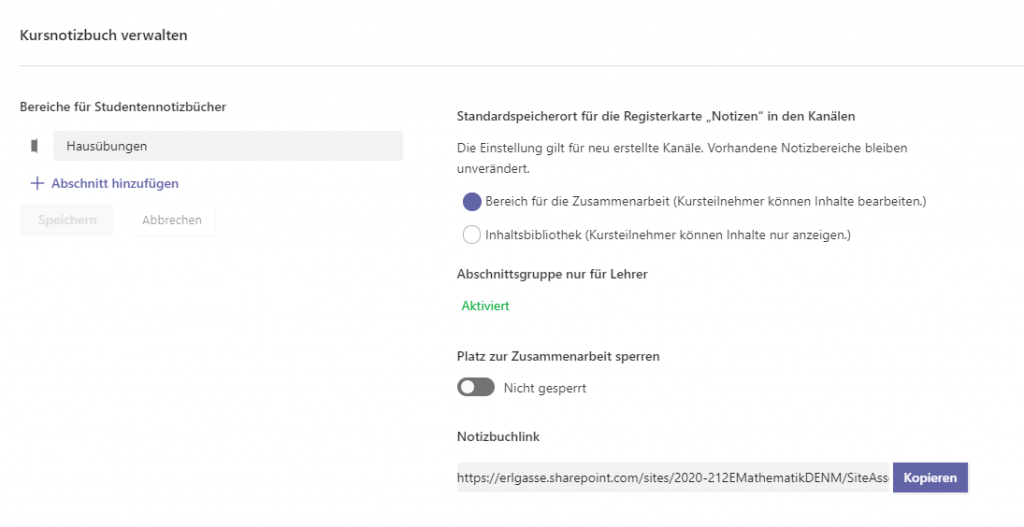1024x527 pixels.
Task: Click the notebook link URL field
Action: 673,478
